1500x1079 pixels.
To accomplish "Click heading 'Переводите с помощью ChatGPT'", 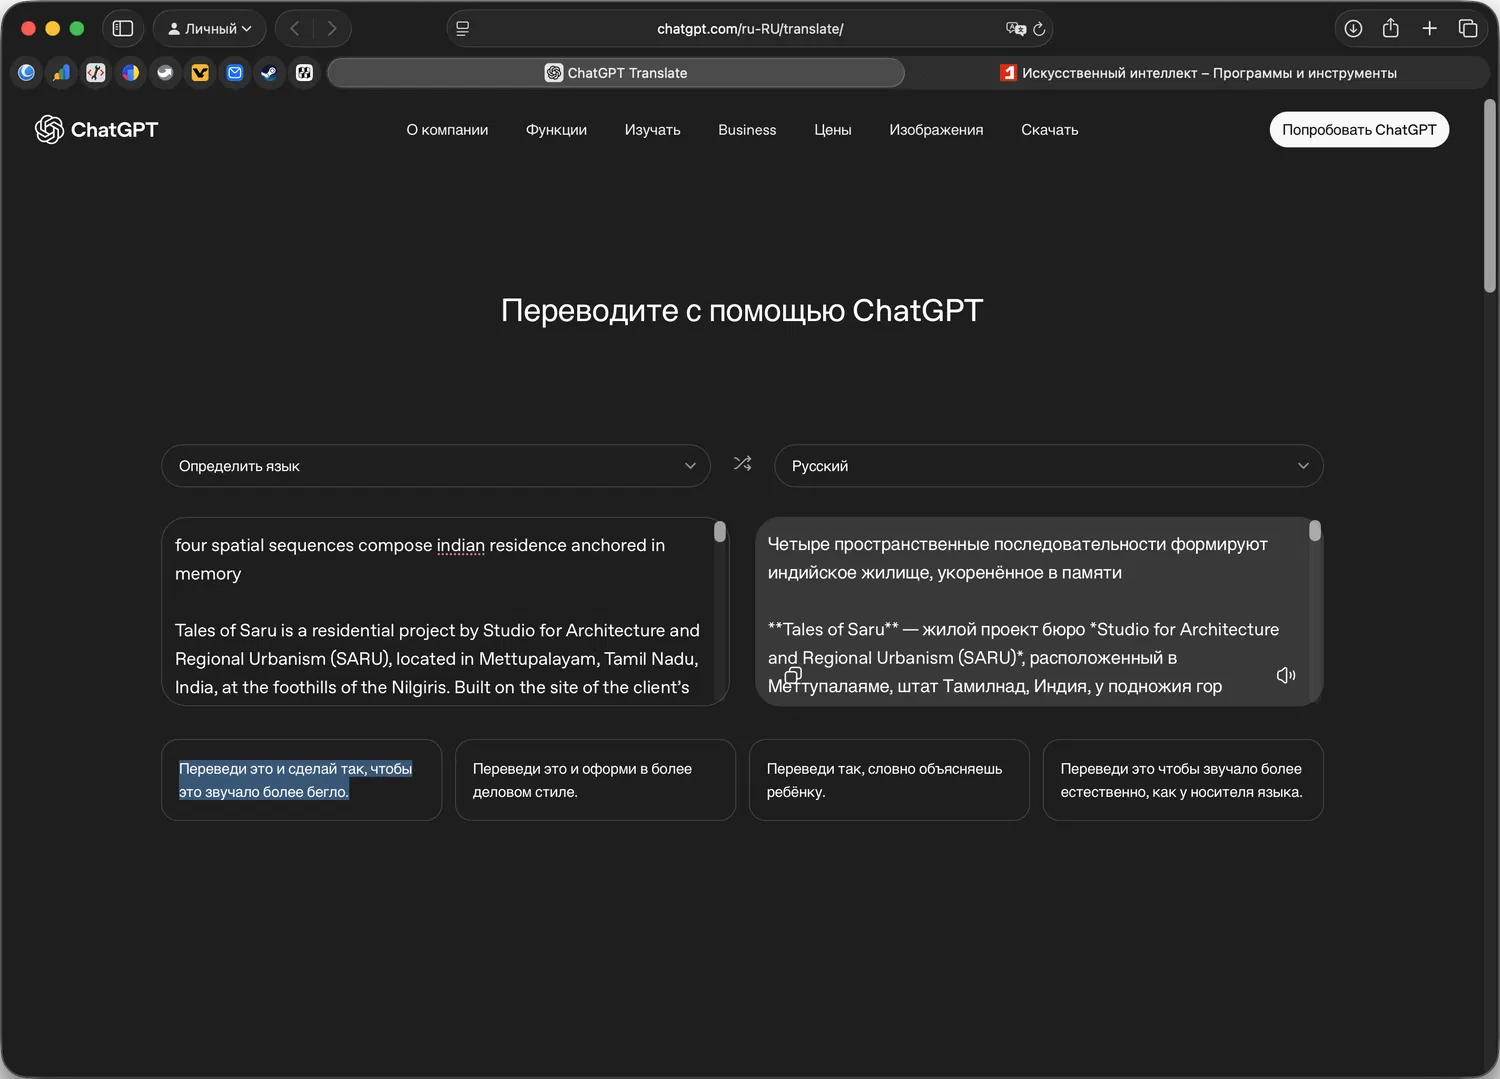I will 742,311.
